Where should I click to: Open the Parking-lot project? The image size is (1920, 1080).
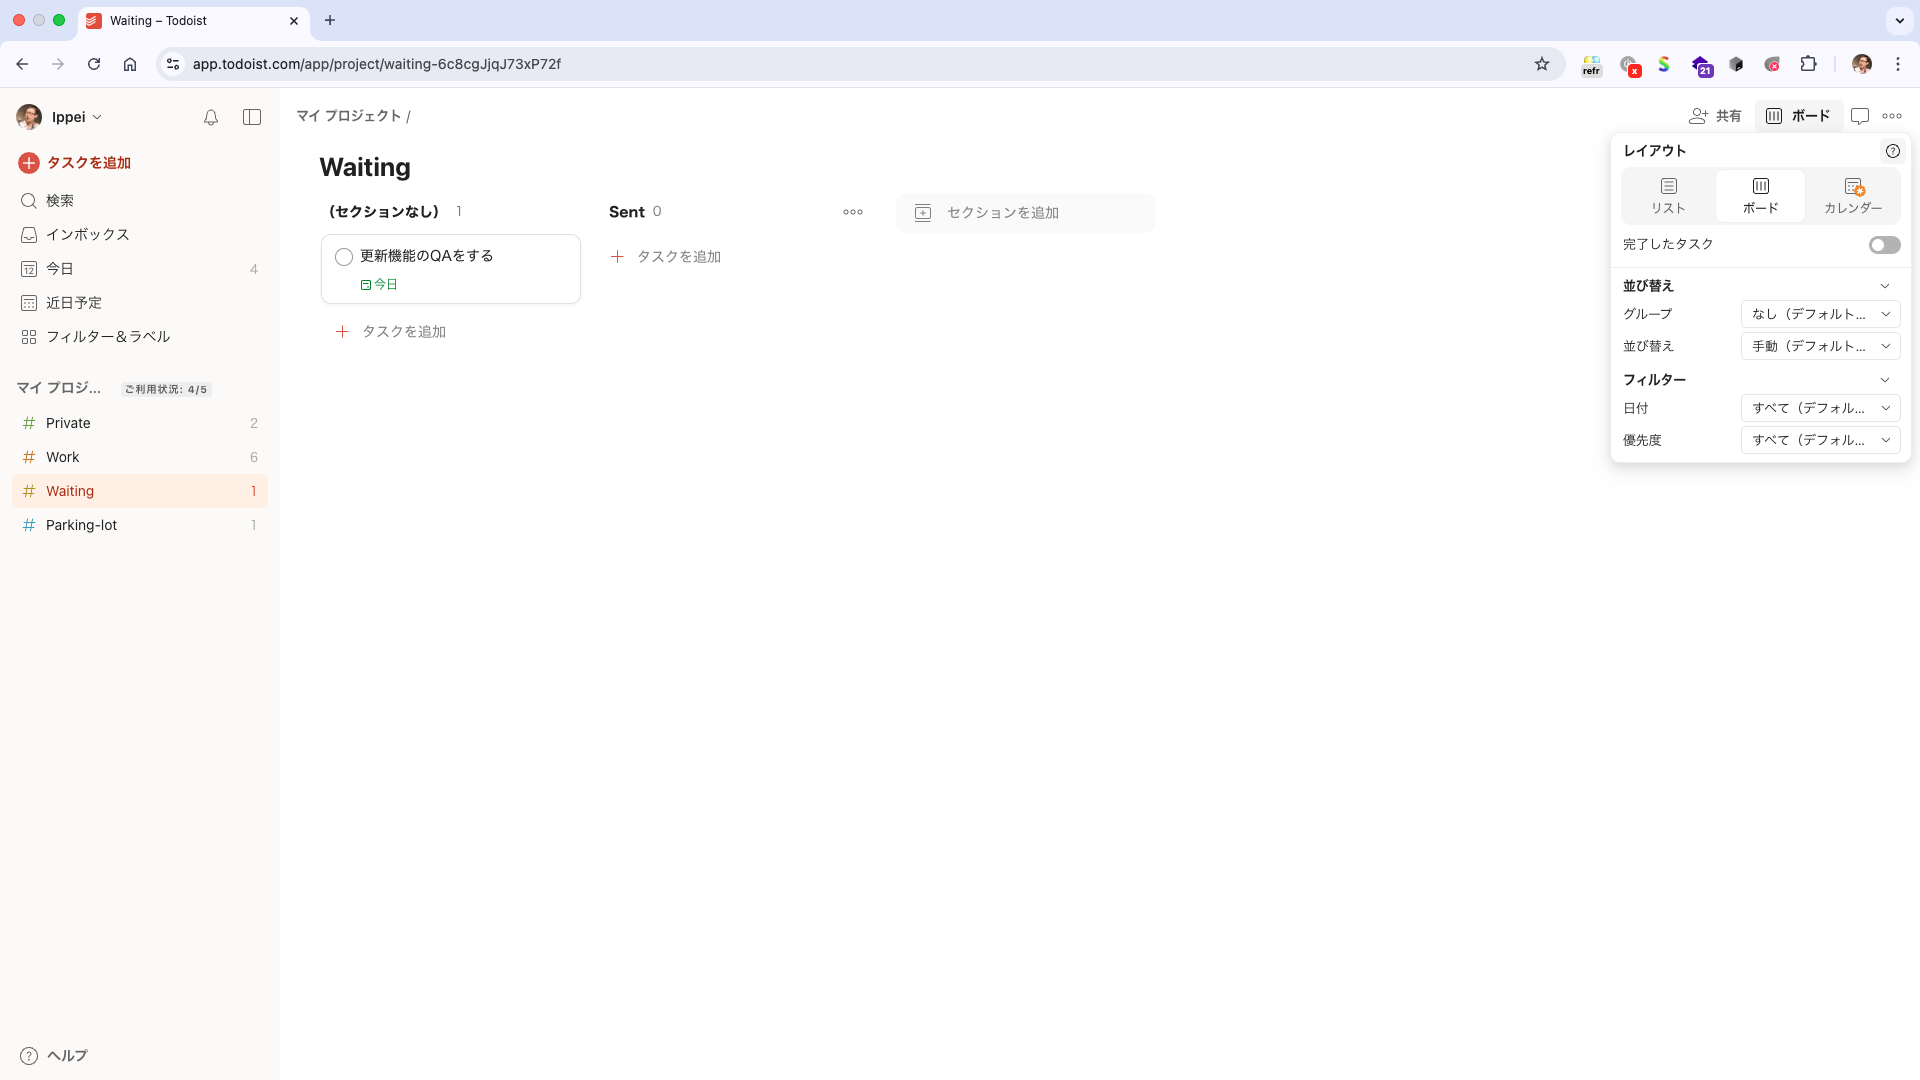click(82, 525)
